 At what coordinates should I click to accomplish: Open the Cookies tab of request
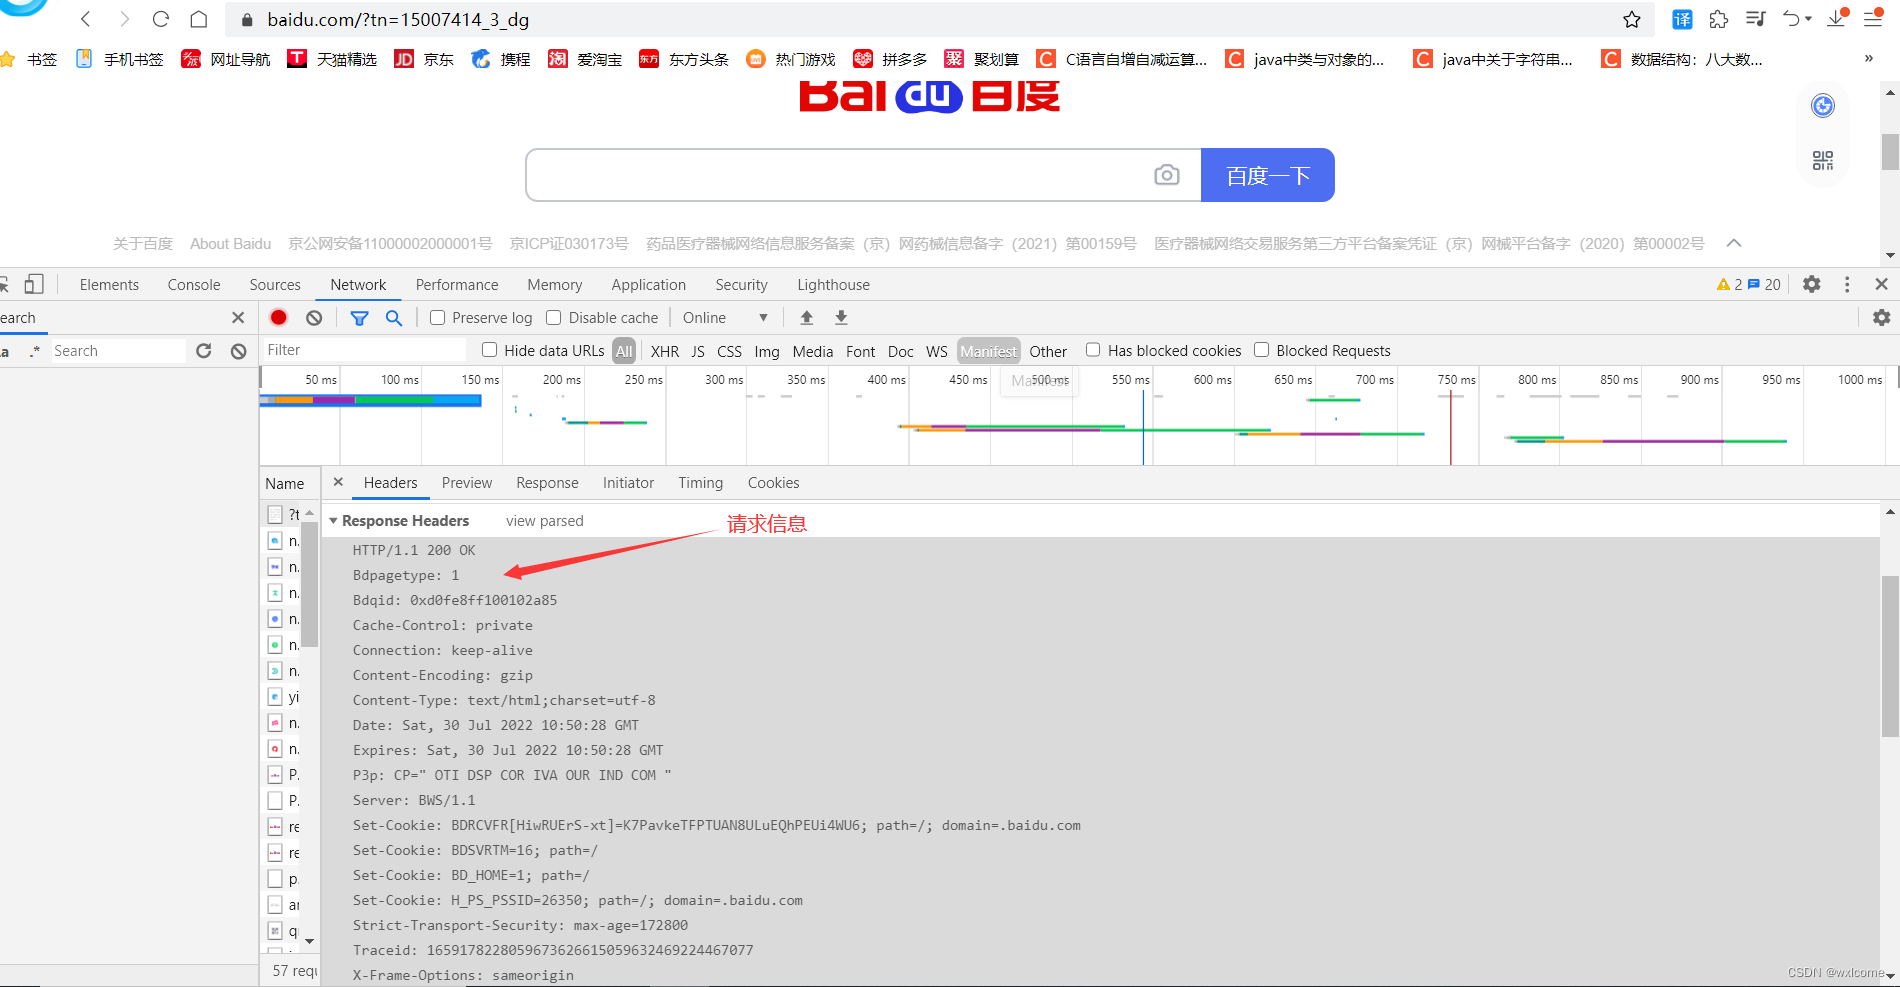(773, 482)
